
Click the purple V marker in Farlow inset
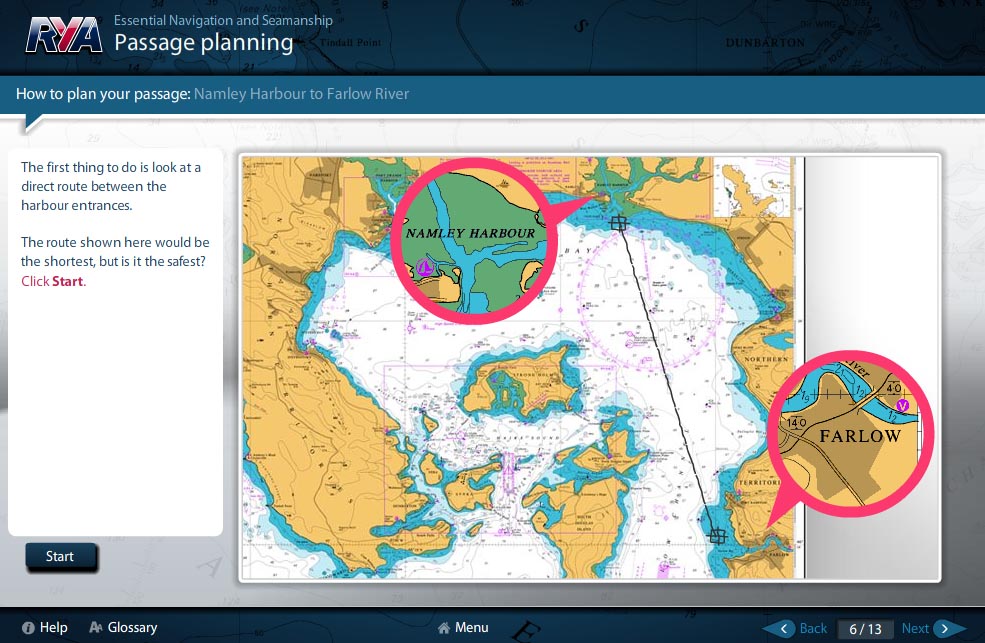903,405
